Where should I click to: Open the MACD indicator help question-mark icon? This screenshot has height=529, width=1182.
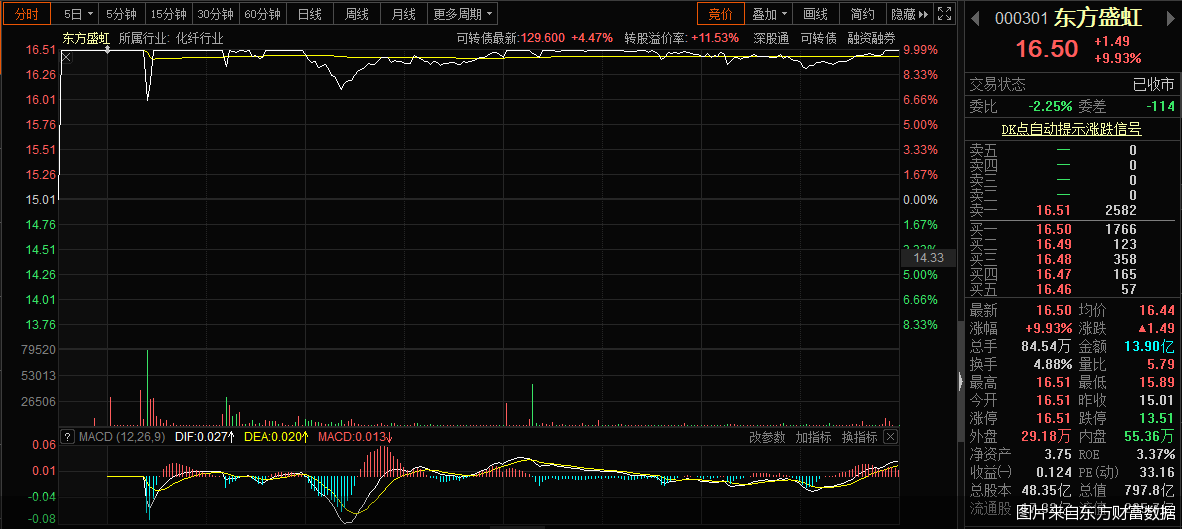[x=68, y=436]
